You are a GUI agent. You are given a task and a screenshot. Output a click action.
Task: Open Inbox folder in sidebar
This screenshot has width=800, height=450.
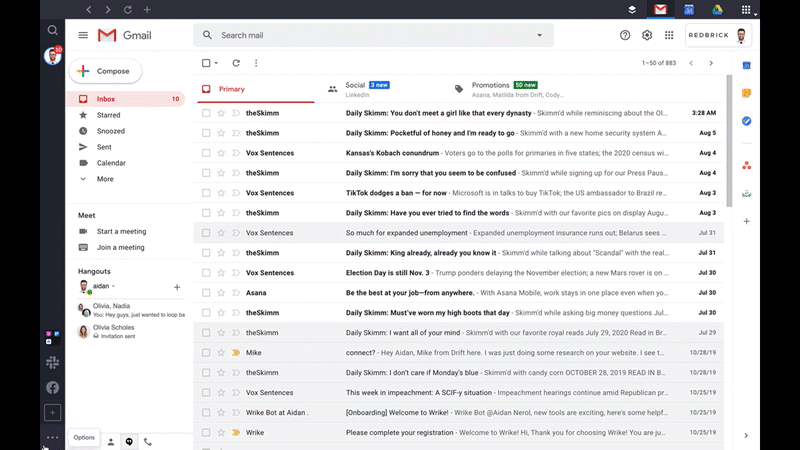point(126,99)
